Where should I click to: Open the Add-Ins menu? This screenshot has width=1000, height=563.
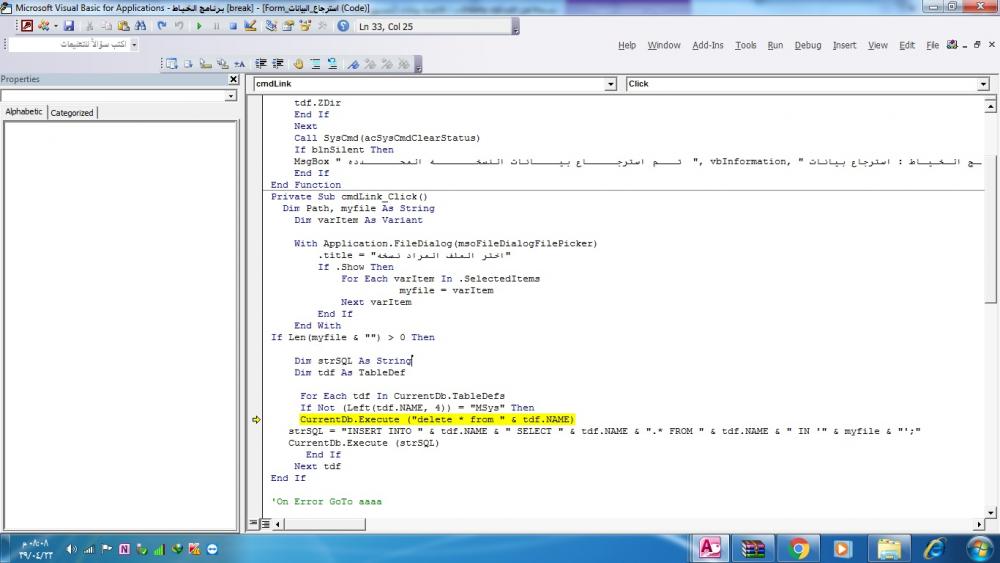coord(708,45)
